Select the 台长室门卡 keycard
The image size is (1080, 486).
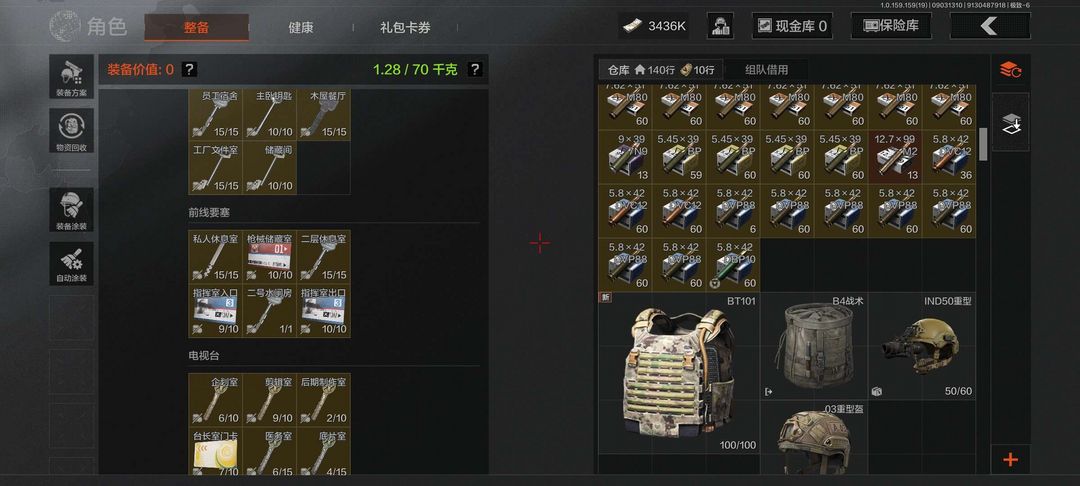(215, 452)
